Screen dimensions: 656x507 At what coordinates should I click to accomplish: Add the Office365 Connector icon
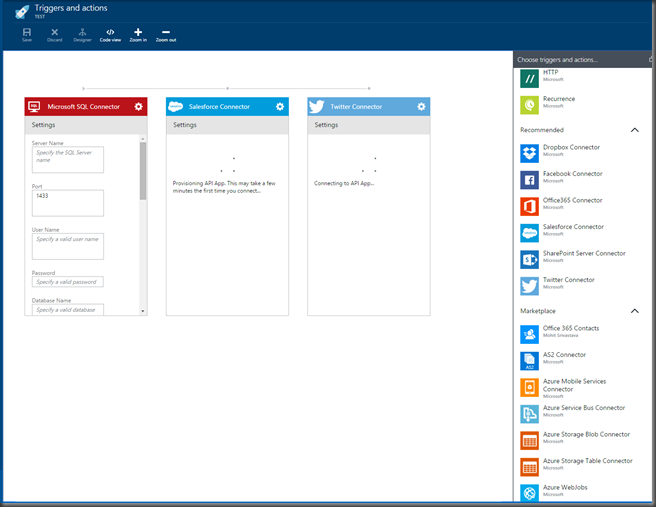coord(529,207)
